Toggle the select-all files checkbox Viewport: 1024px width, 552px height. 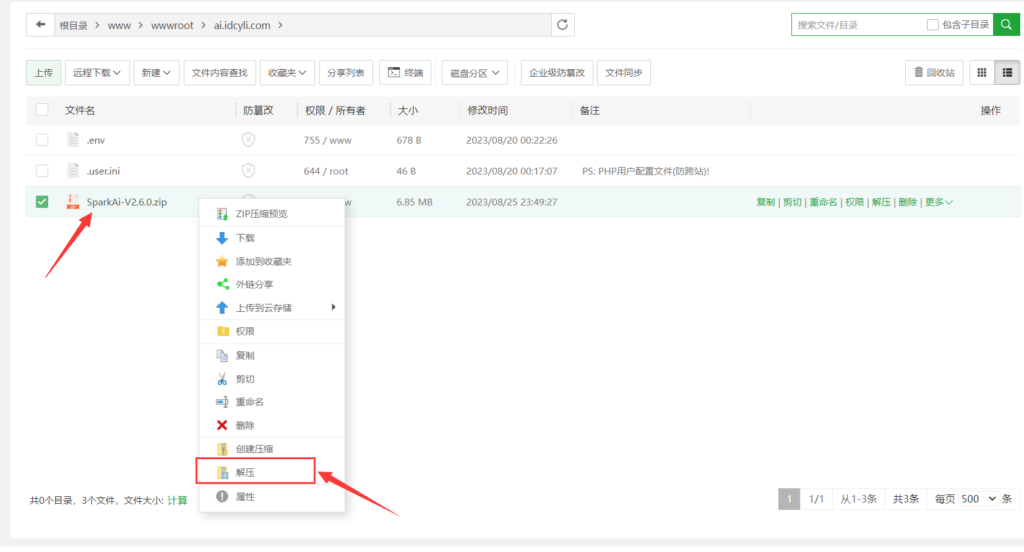(42, 110)
